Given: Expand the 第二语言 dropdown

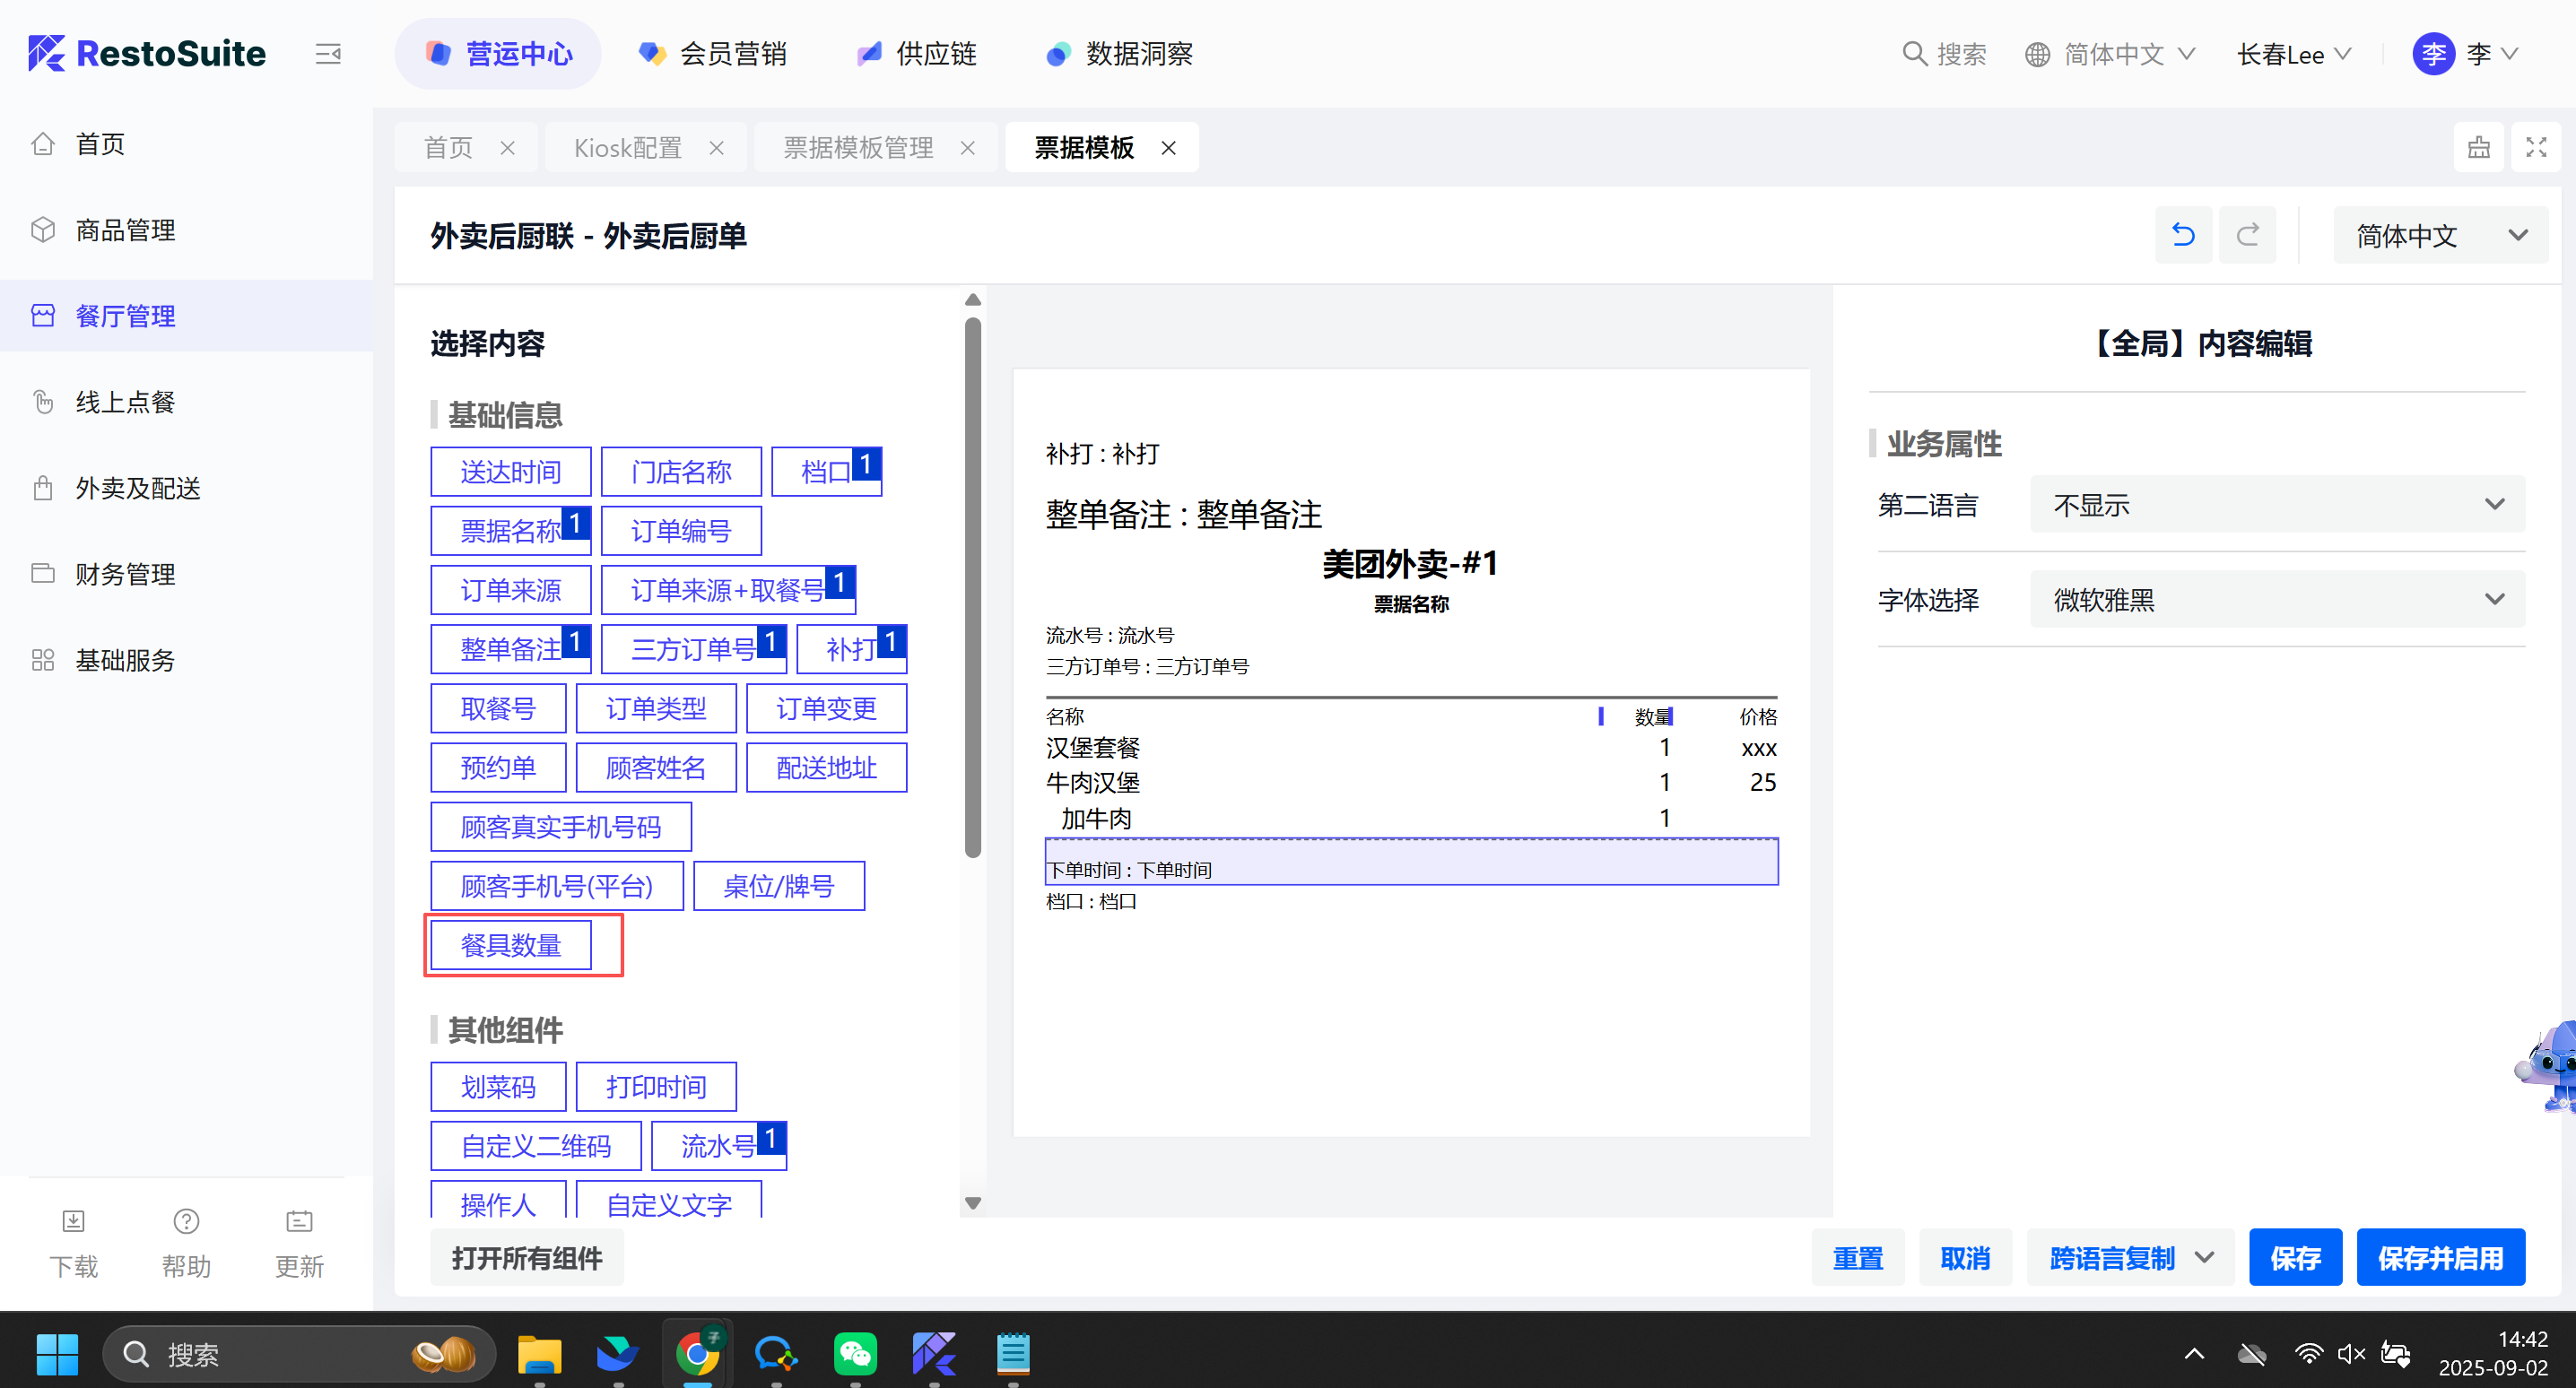Looking at the screenshot, I should (x=2276, y=505).
